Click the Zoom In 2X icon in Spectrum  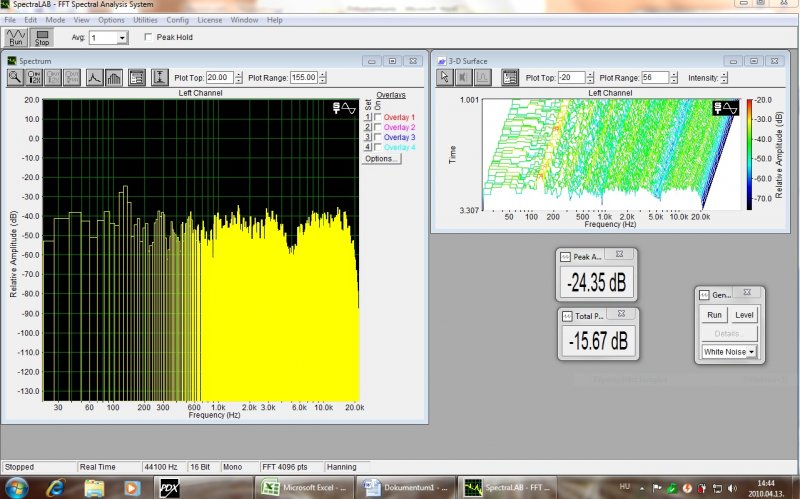point(35,77)
